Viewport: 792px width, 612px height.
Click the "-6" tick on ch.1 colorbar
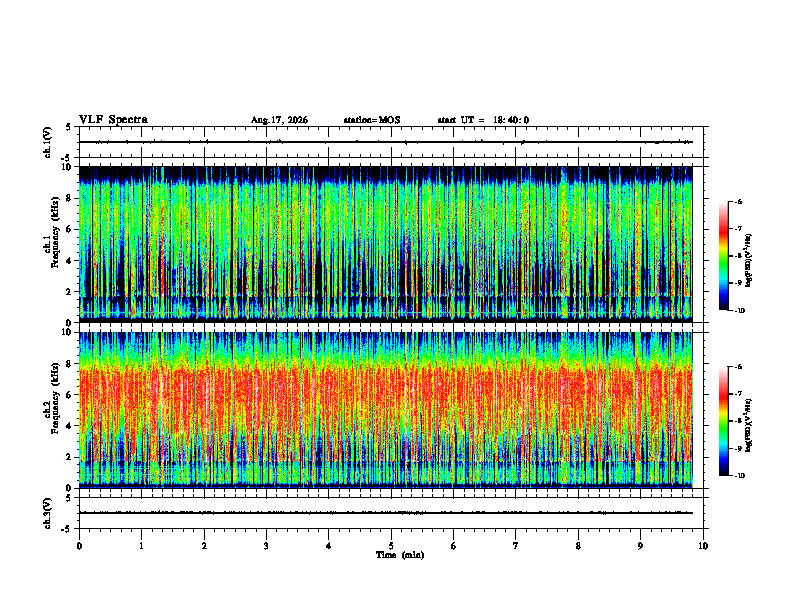tap(738, 201)
